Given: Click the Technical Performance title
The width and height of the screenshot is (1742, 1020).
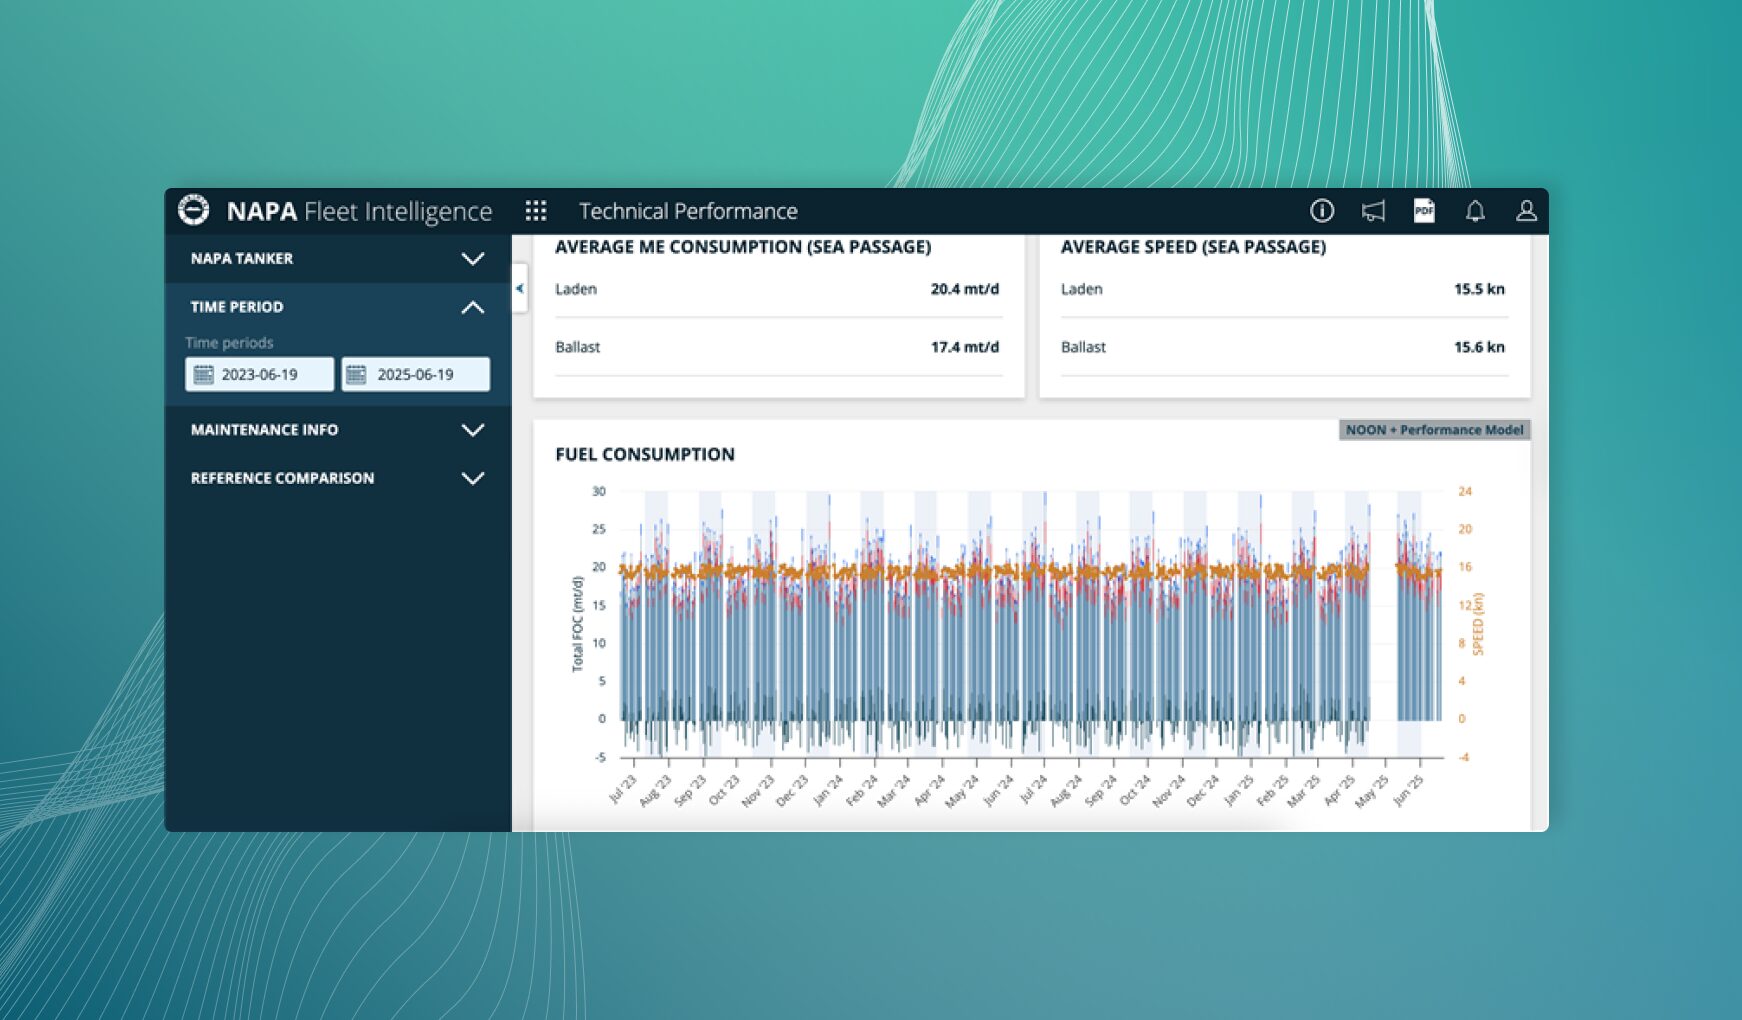Looking at the screenshot, I should click(x=687, y=211).
